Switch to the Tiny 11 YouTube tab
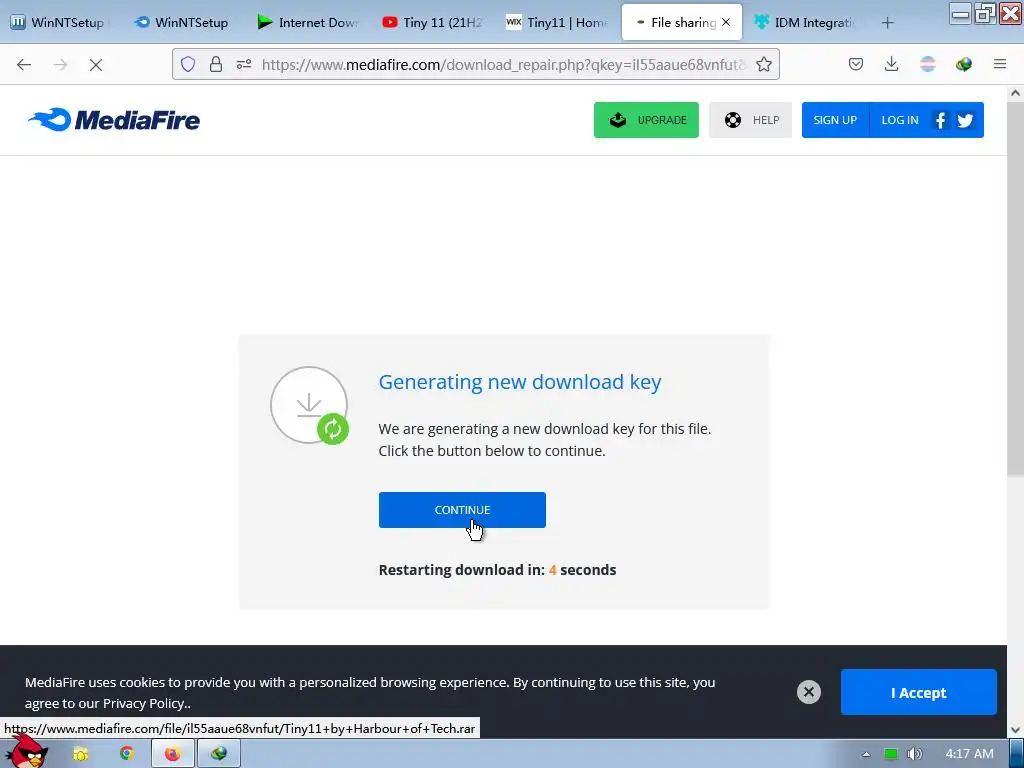 [x=432, y=22]
